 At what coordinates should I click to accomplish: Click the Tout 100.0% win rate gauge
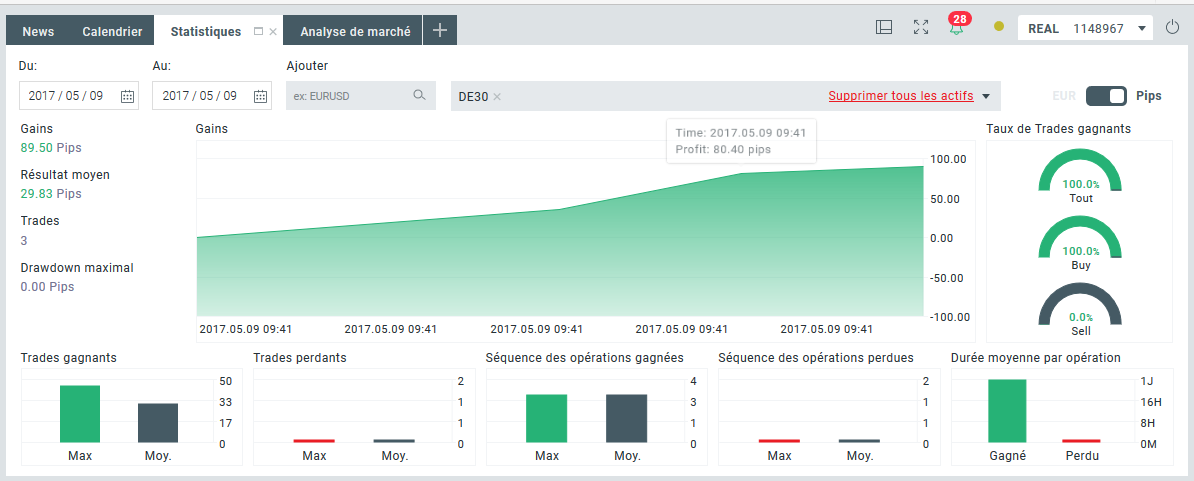coord(1081,176)
